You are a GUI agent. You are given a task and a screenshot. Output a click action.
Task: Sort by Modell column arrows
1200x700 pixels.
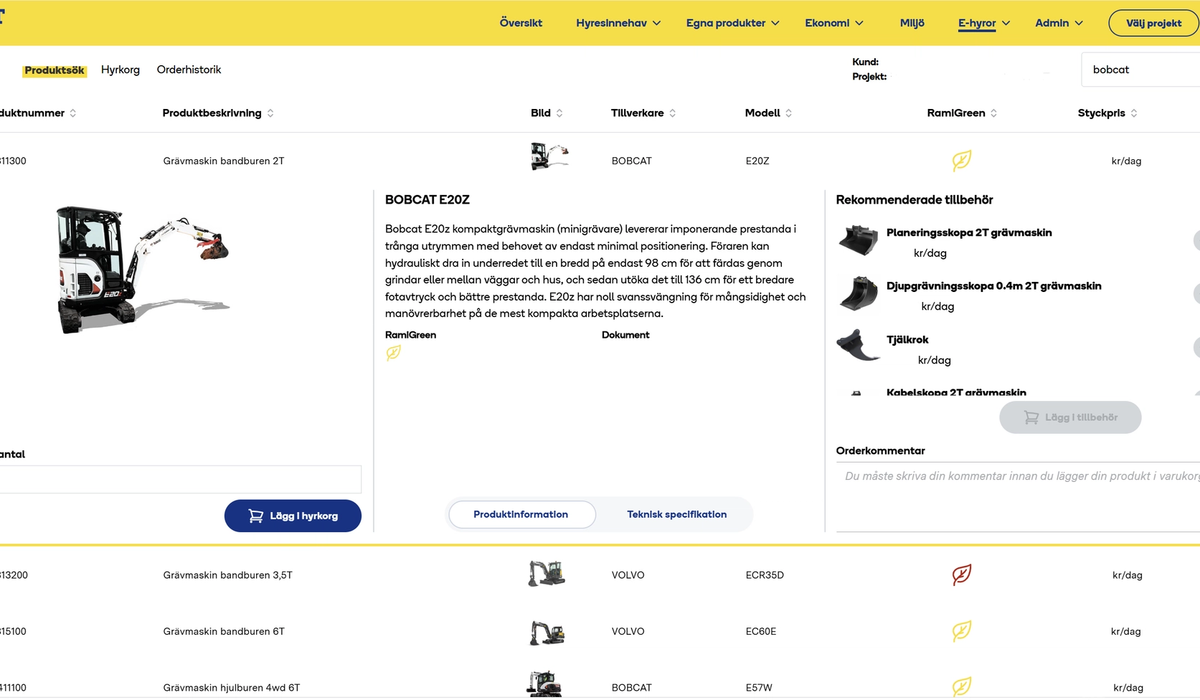[x=789, y=113]
